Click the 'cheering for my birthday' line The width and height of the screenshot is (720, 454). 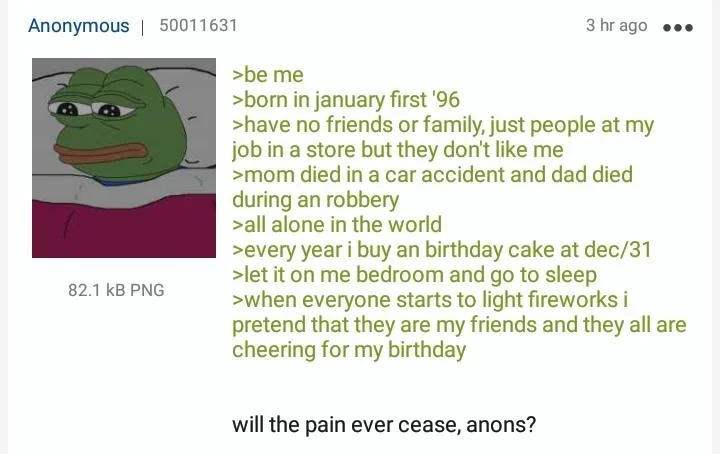[x=349, y=350]
